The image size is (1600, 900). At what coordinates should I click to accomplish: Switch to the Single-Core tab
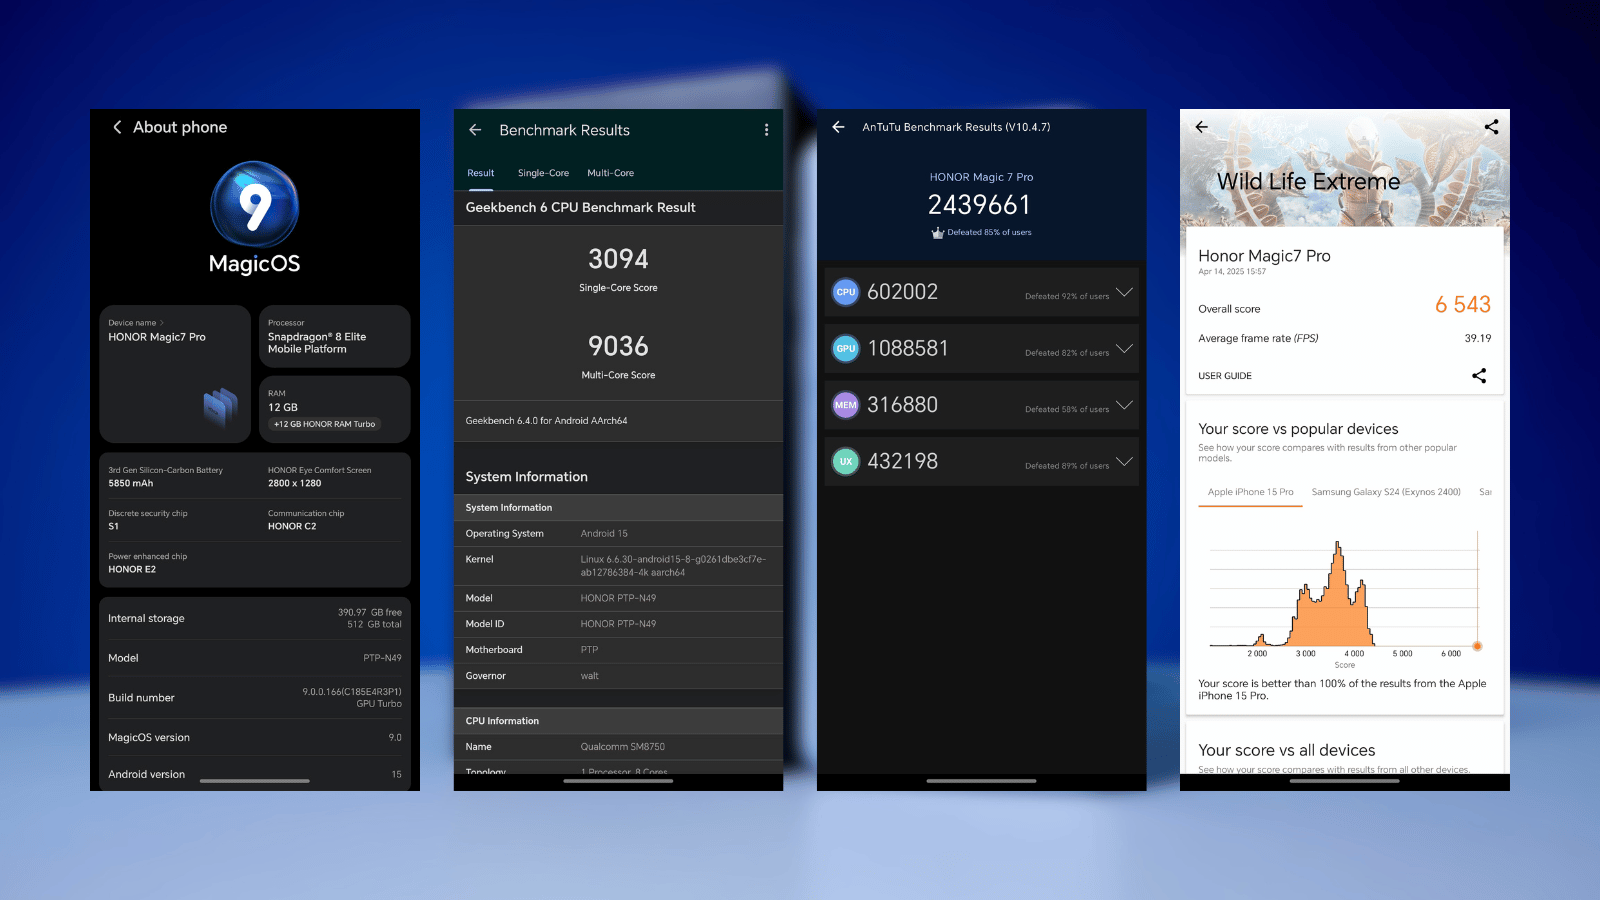543,173
